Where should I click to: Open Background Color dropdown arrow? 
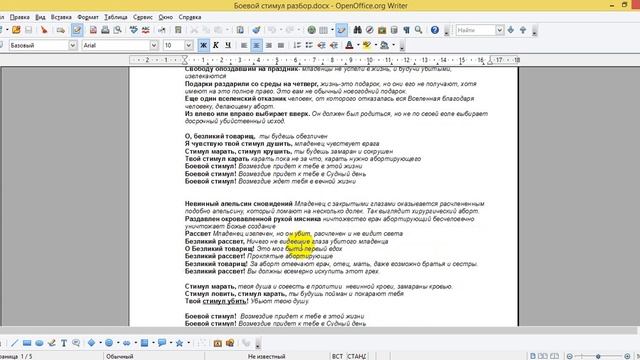393,45
